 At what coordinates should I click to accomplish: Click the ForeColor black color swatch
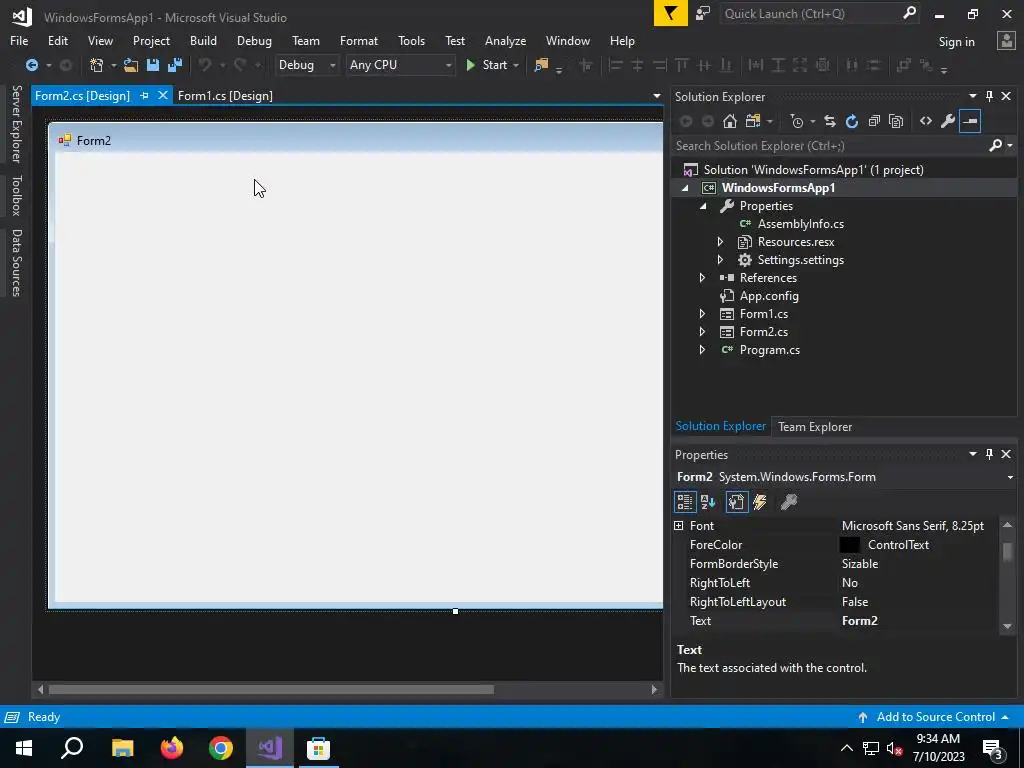[x=850, y=545]
